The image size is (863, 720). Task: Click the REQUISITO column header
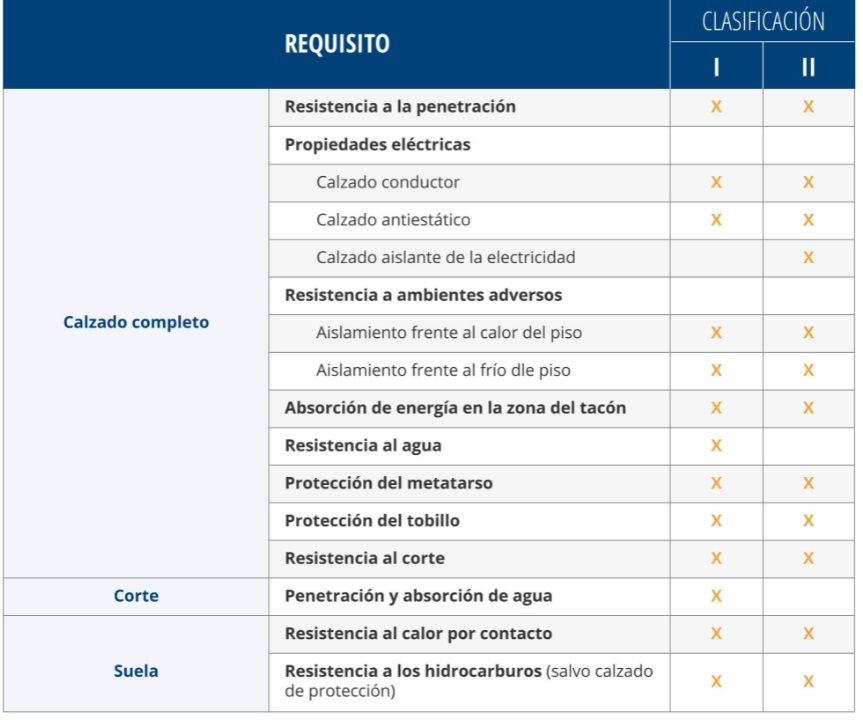pos(337,45)
